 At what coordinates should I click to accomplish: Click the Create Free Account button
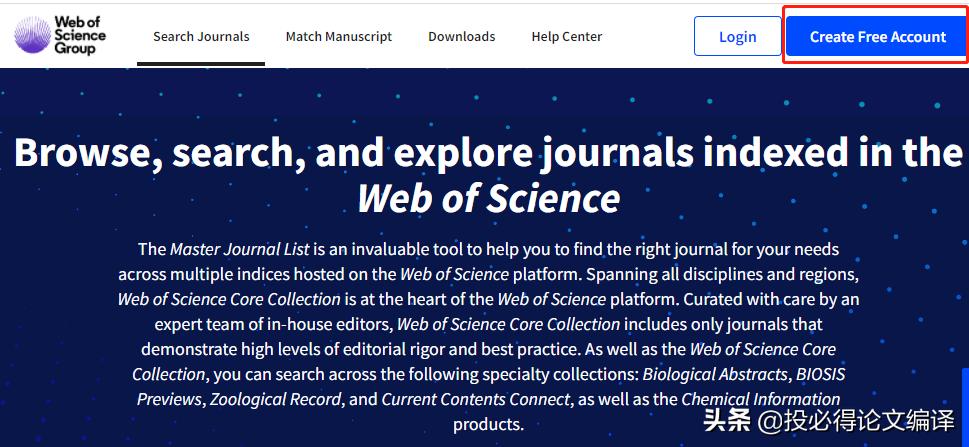(877, 37)
